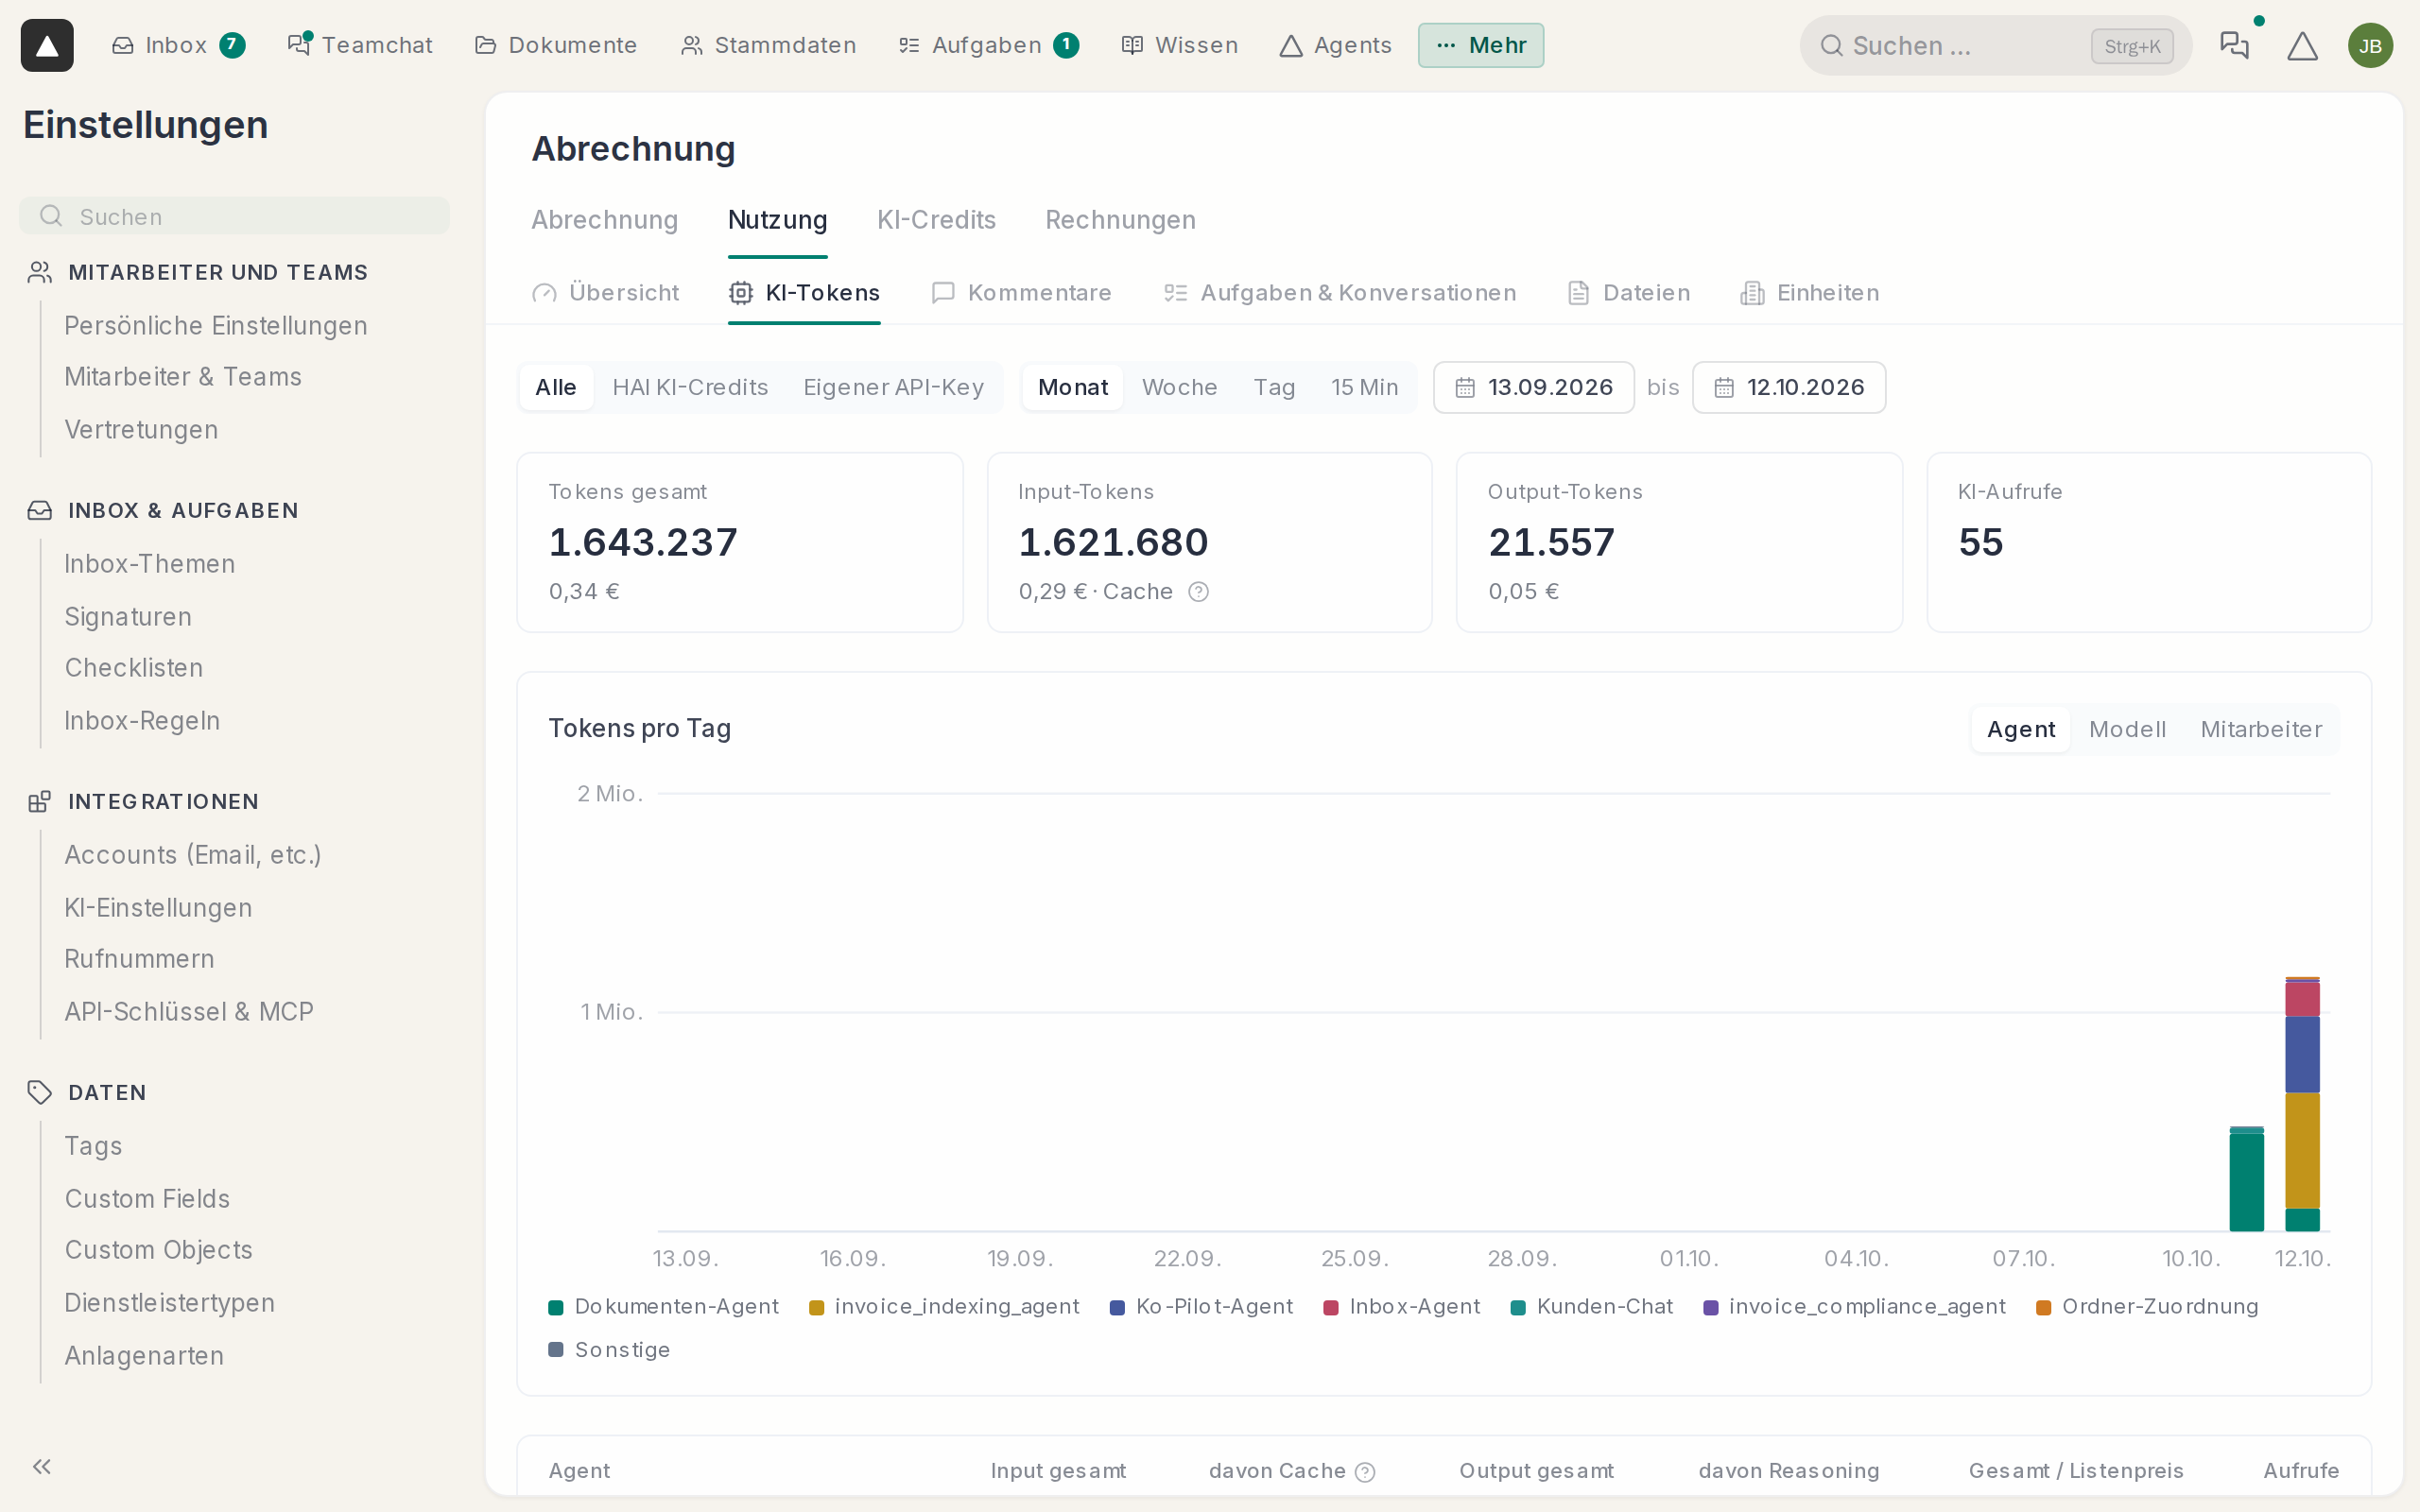The width and height of the screenshot is (2420, 1512).
Task: Sort by the Aufrufe column header
Action: pos(2301,1471)
